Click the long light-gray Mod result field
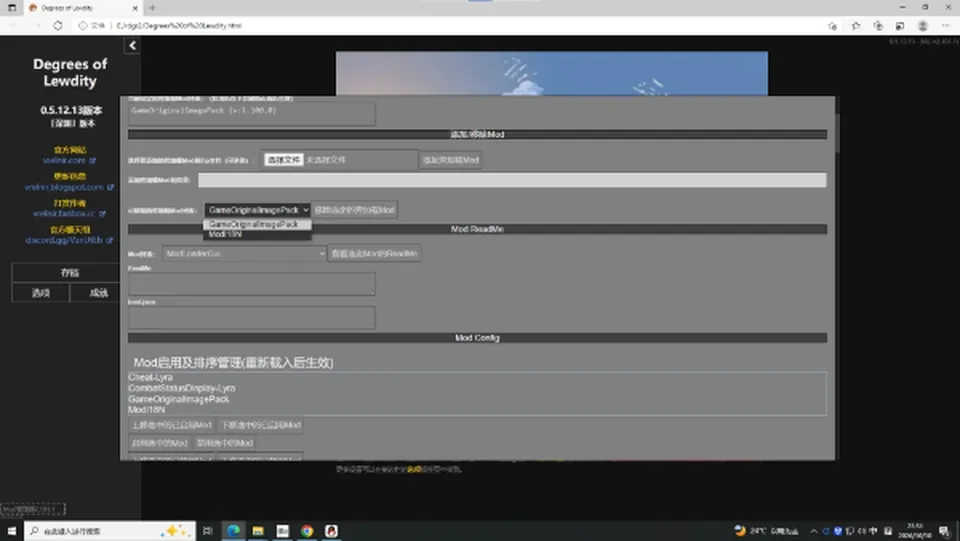 [512, 180]
